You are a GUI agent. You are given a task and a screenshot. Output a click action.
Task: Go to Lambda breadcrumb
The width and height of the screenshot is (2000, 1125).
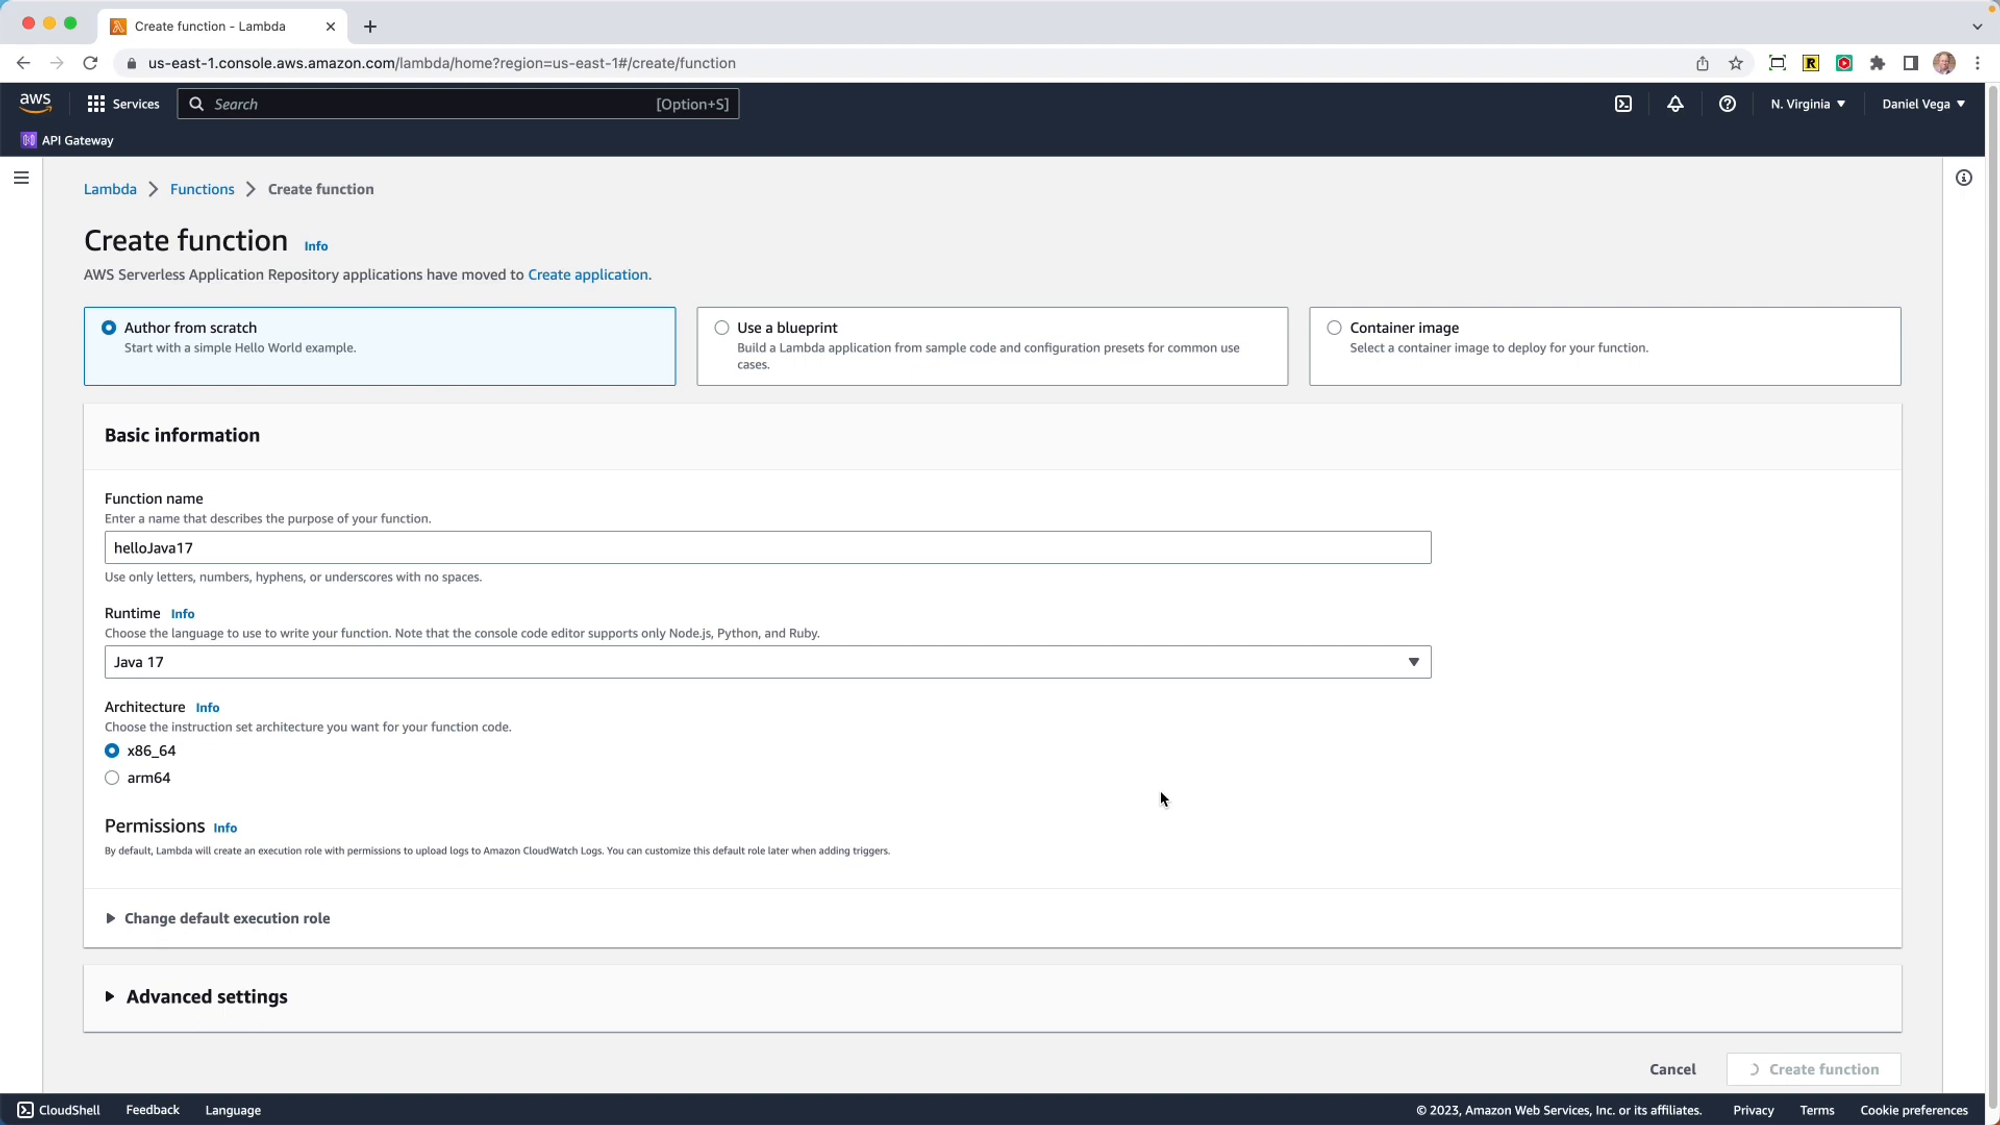[110, 189]
